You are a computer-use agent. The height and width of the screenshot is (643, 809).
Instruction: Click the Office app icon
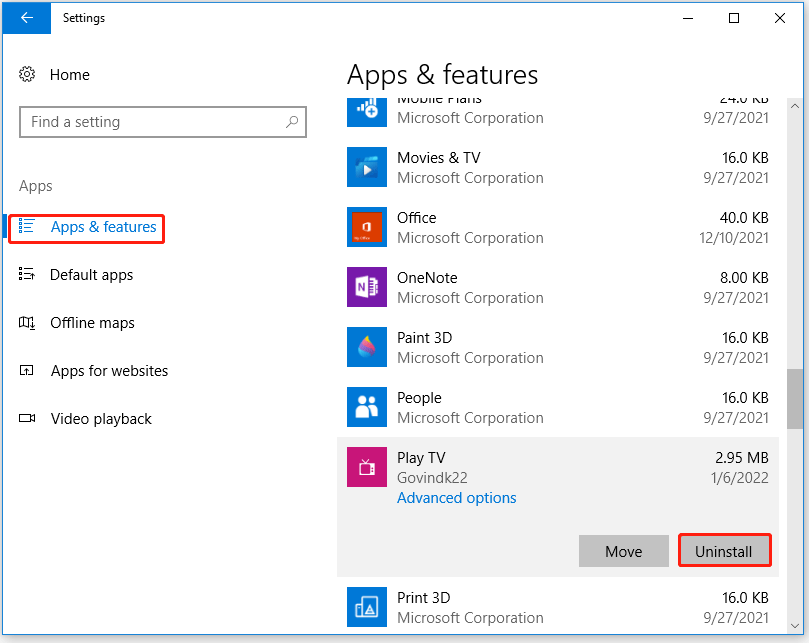366,227
